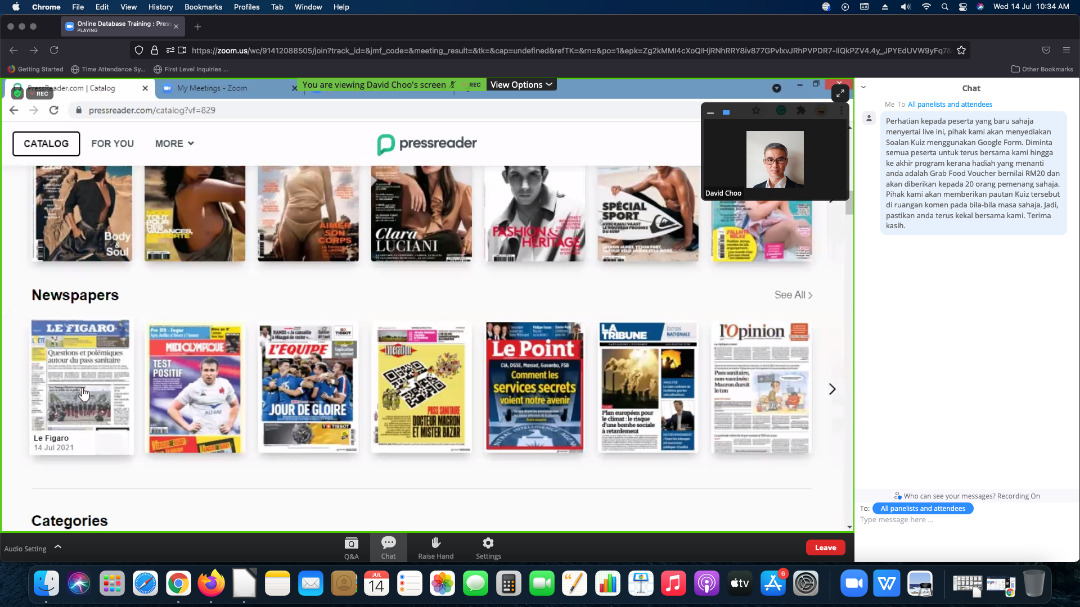The width and height of the screenshot is (1080, 607).
Task: Launch Finder from the Dock
Action: tap(46, 584)
